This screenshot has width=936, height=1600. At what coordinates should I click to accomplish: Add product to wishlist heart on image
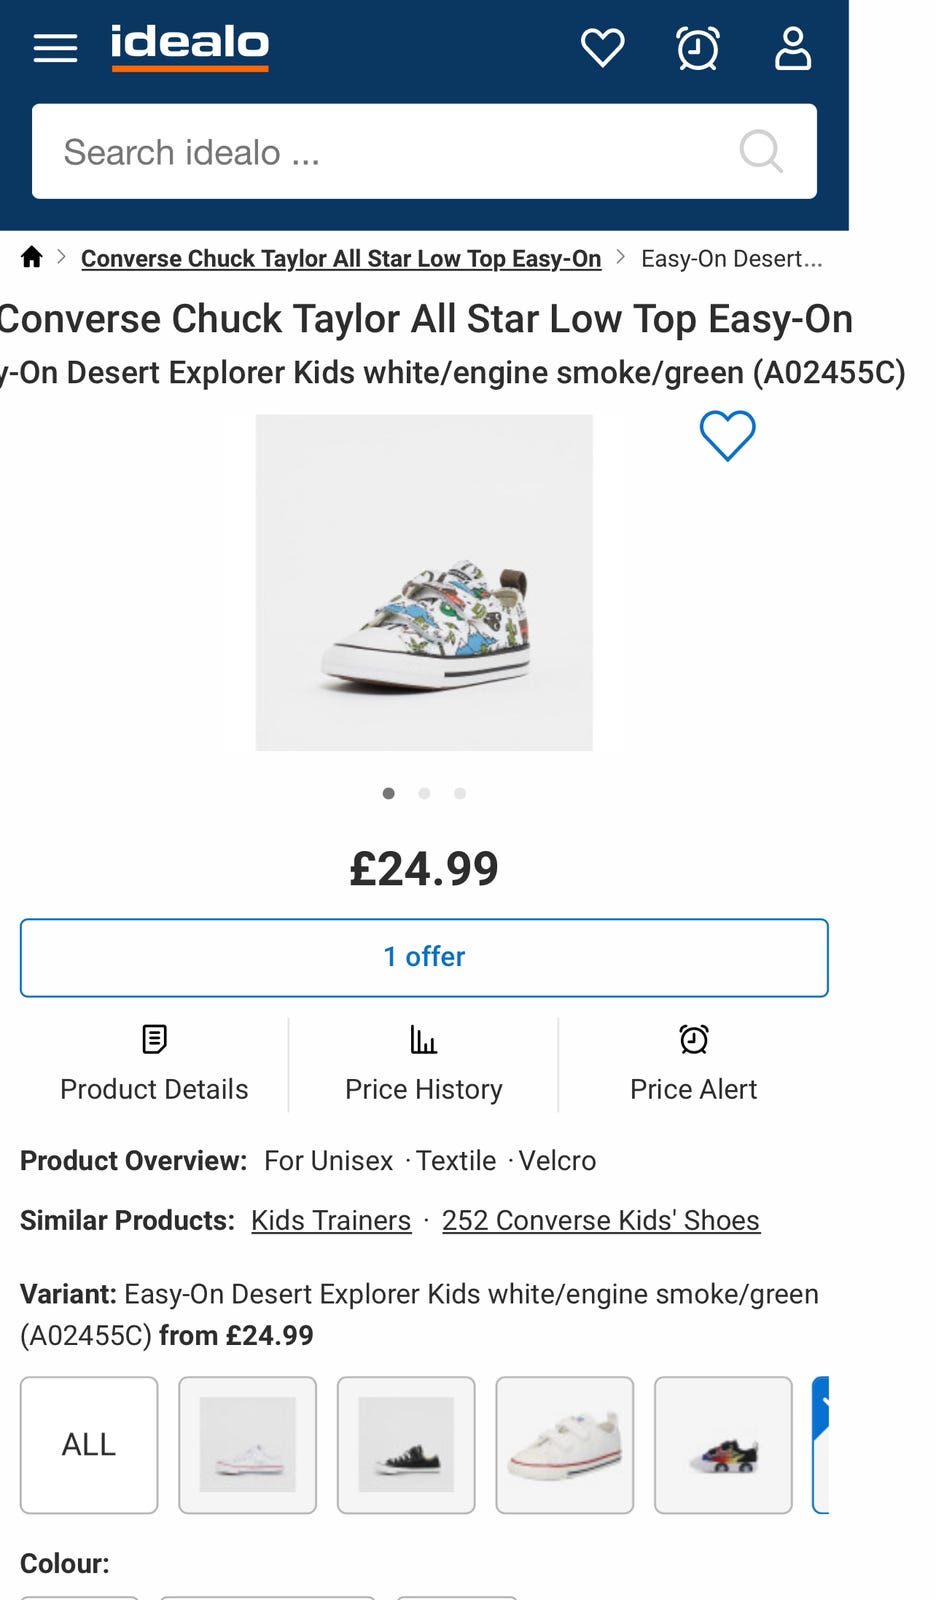727,436
